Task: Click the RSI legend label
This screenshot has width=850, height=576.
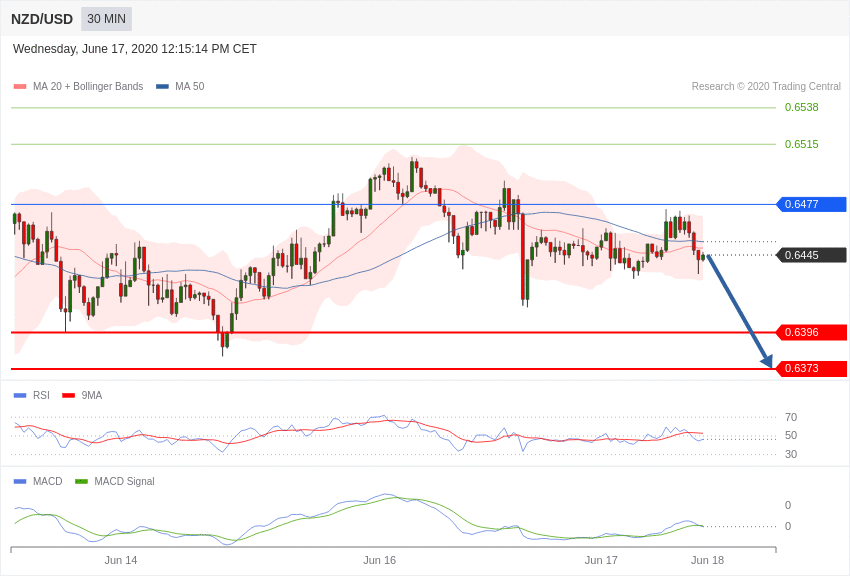Action: point(41,396)
